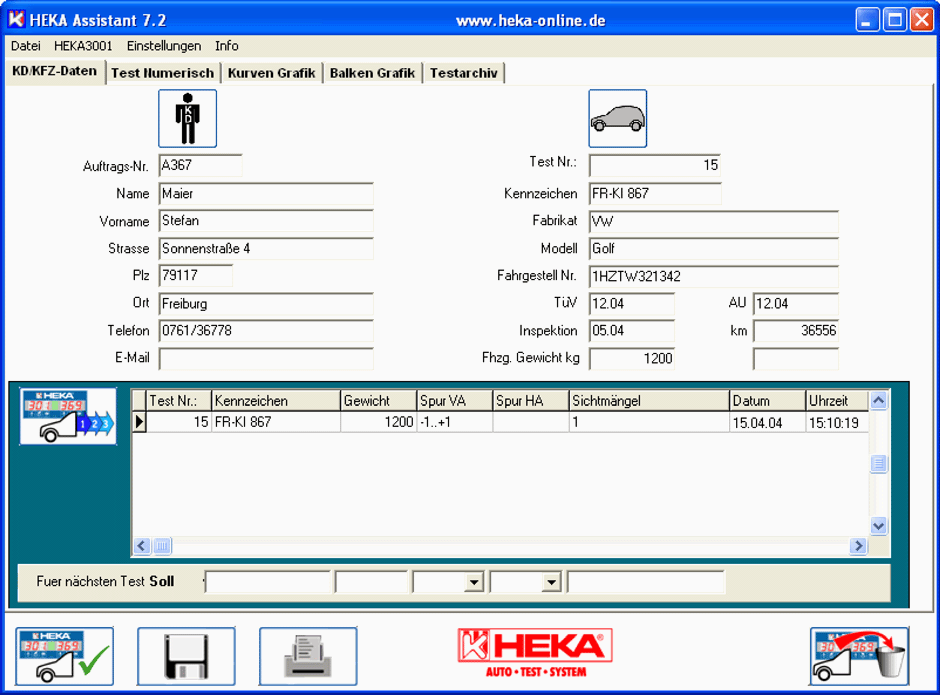940x695 pixels.
Task: Click the table's vertical scrollbar down arrow
Action: [878, 526]
